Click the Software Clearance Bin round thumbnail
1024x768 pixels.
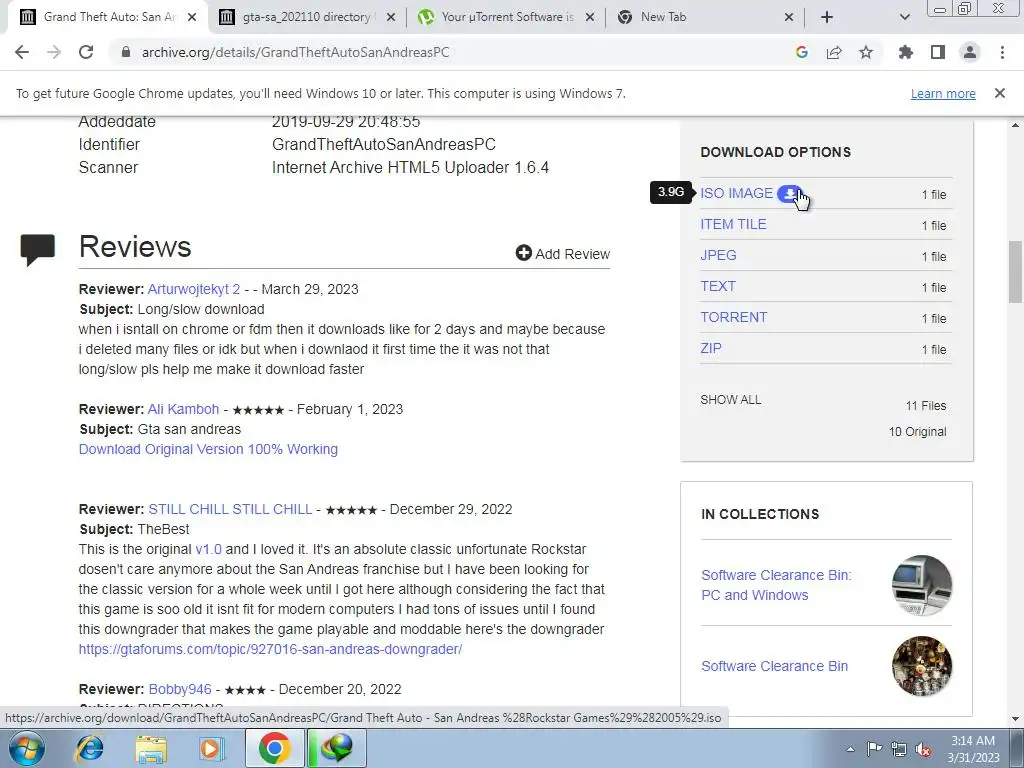click(x=922, y=666)
